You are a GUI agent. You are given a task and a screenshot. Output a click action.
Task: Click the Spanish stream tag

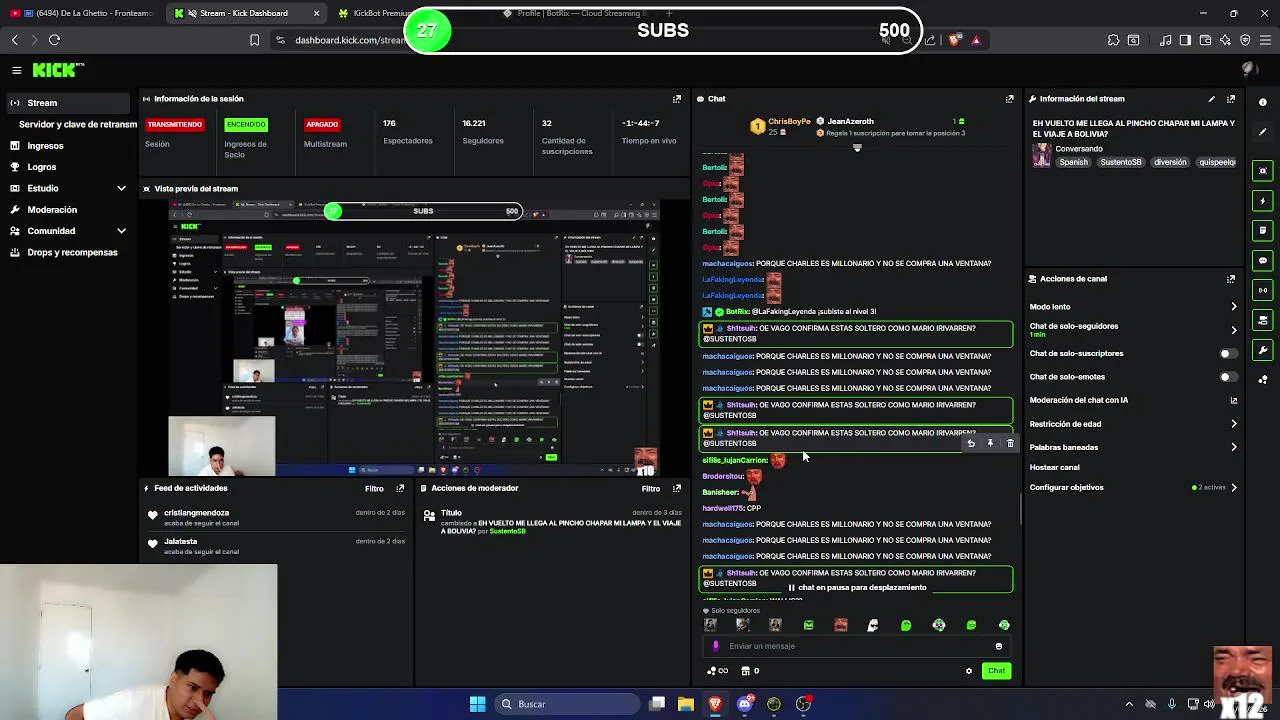pyautogui.click(x=1073, y=162)
